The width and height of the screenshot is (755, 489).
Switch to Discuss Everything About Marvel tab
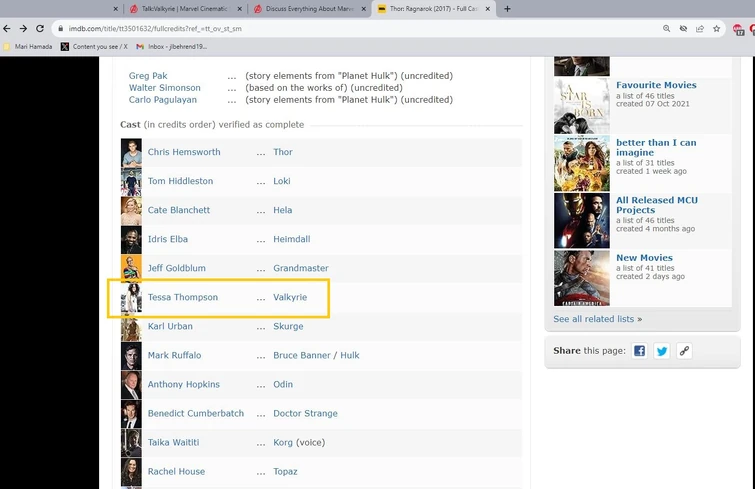click(x=309, y=9)
